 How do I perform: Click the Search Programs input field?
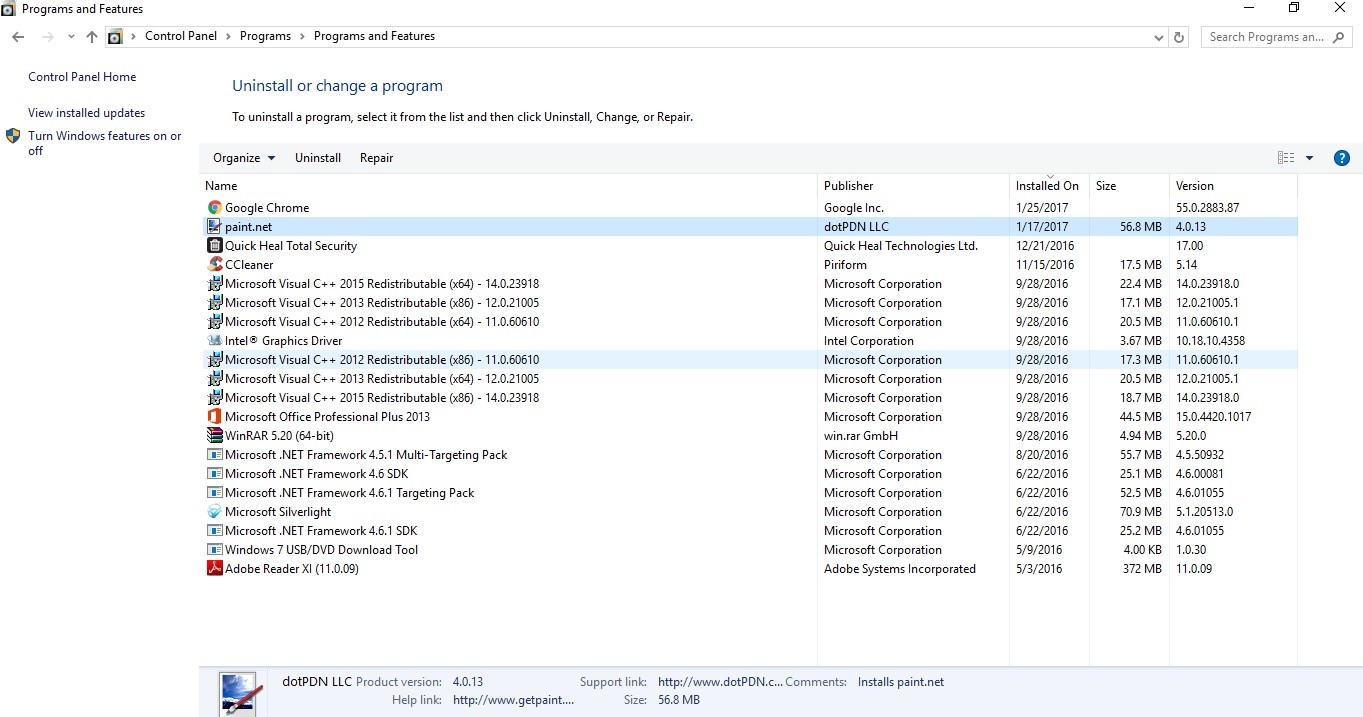click(x=1266, y=37)
